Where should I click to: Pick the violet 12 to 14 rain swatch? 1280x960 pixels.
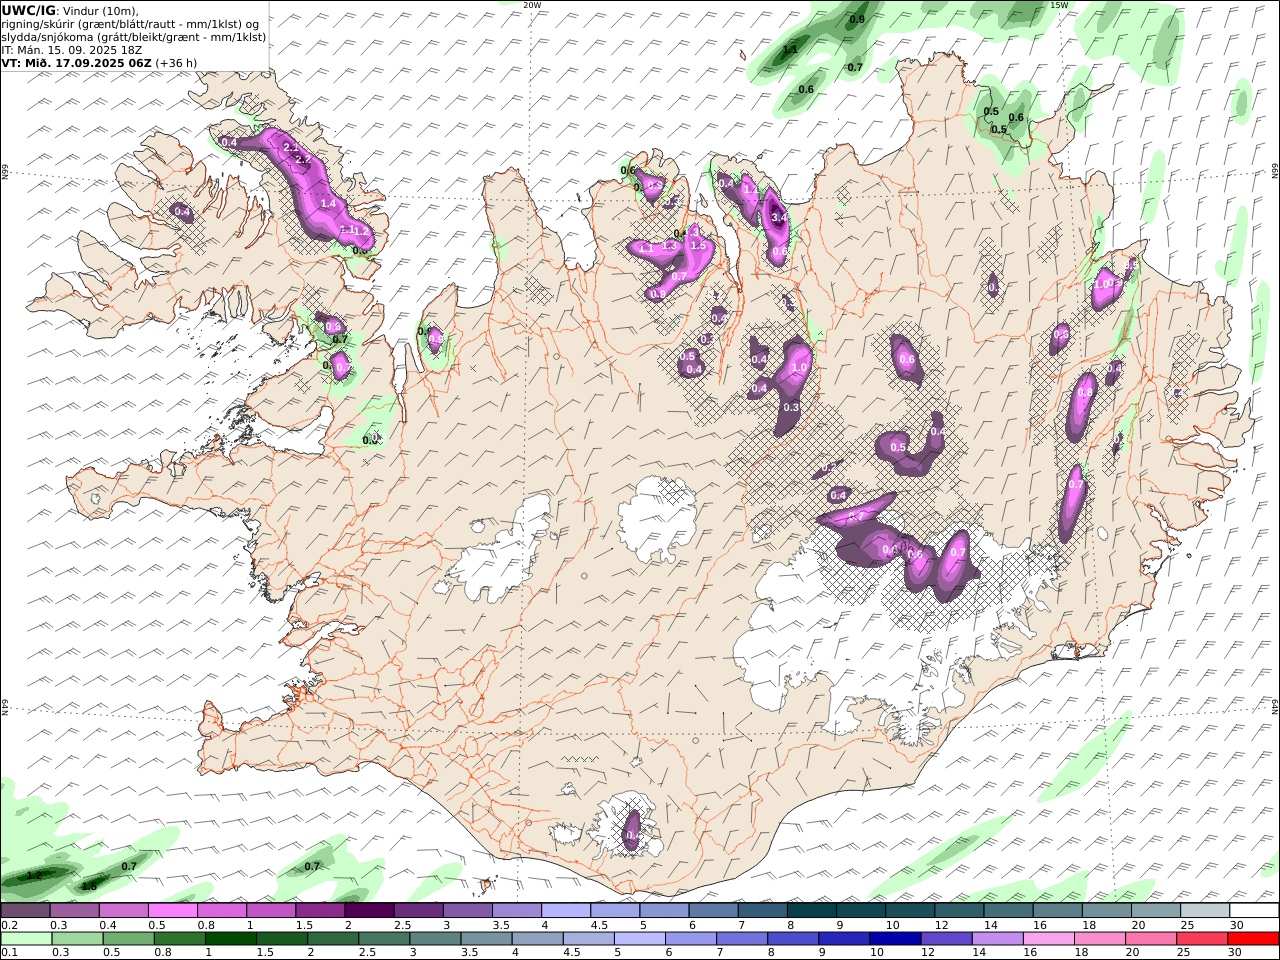point(945,939)
